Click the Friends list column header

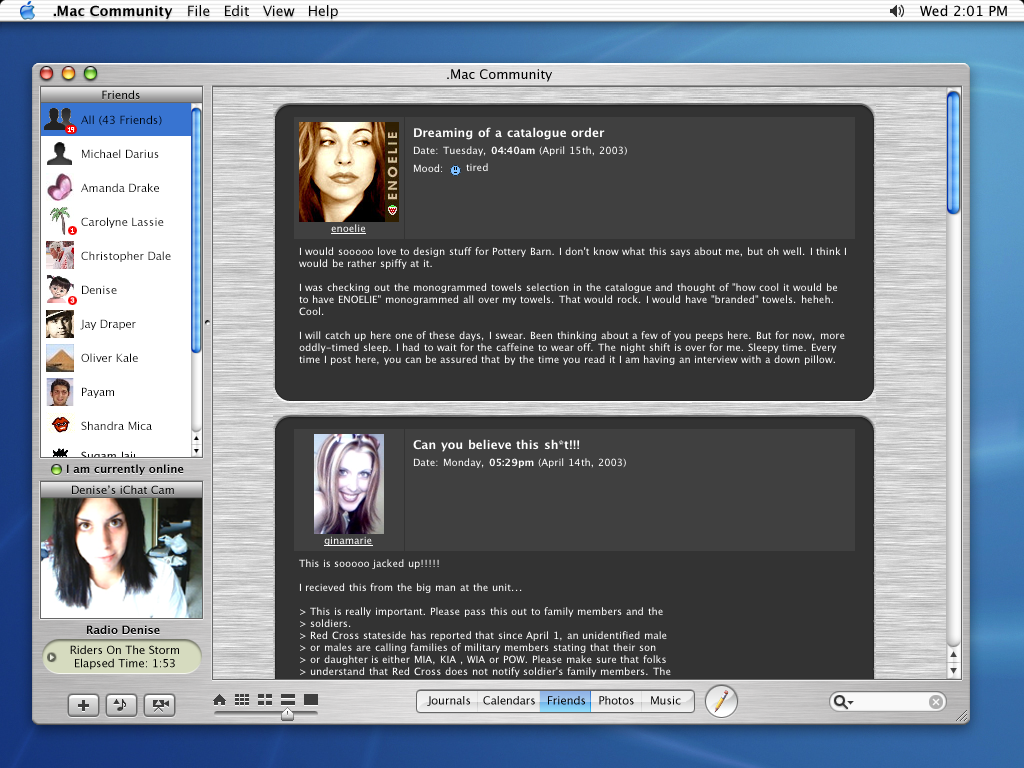point(121,95)
